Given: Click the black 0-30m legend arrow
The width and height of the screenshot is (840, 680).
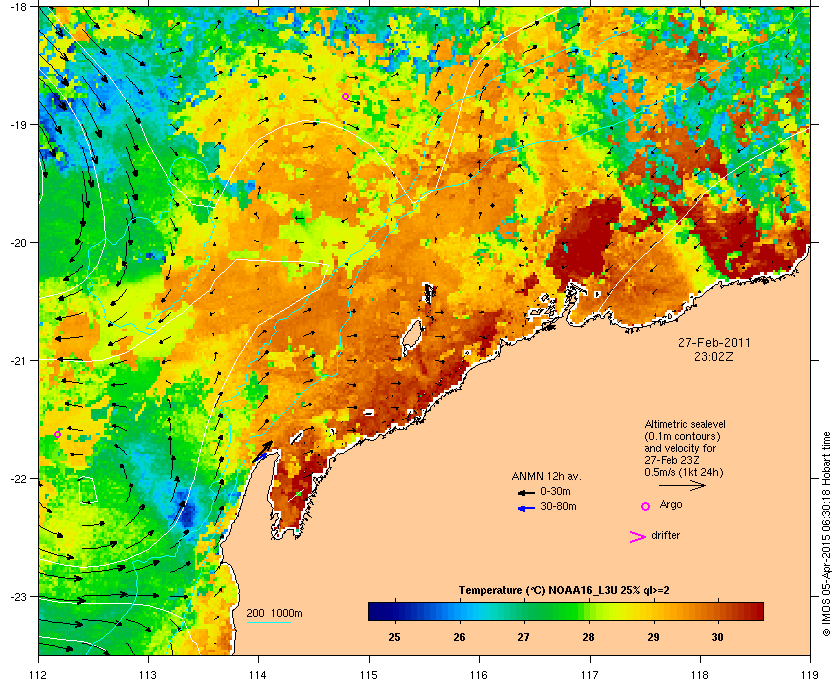Looking at the screenshot, I should (526, 492).
